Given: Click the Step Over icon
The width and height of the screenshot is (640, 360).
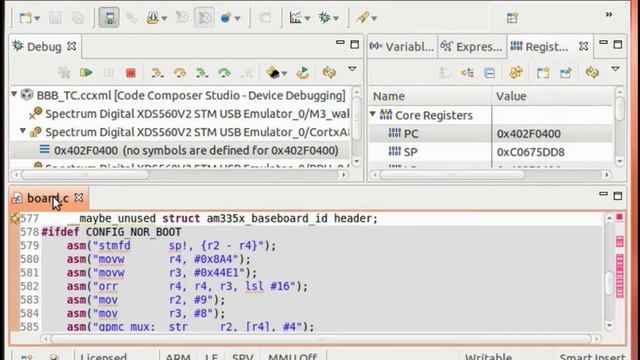Looking at the screenshot, I should [x=180, y=73].
